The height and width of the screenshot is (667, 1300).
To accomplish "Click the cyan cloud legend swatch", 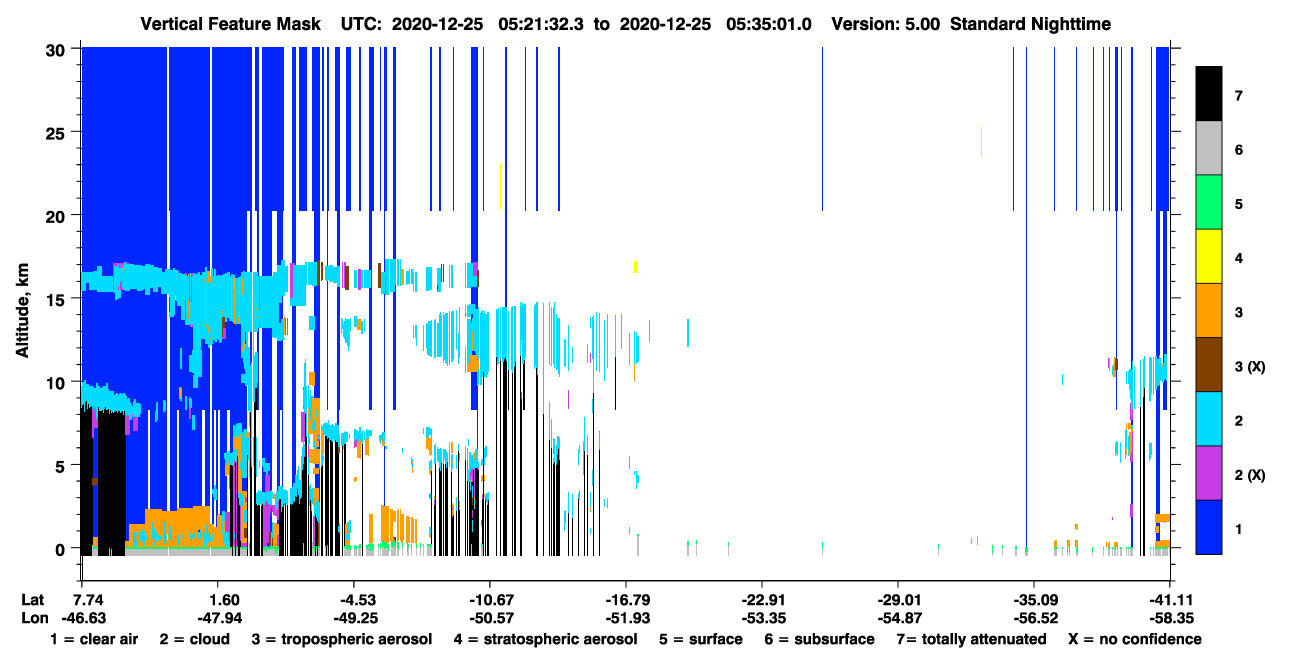I will [1209, 418].
